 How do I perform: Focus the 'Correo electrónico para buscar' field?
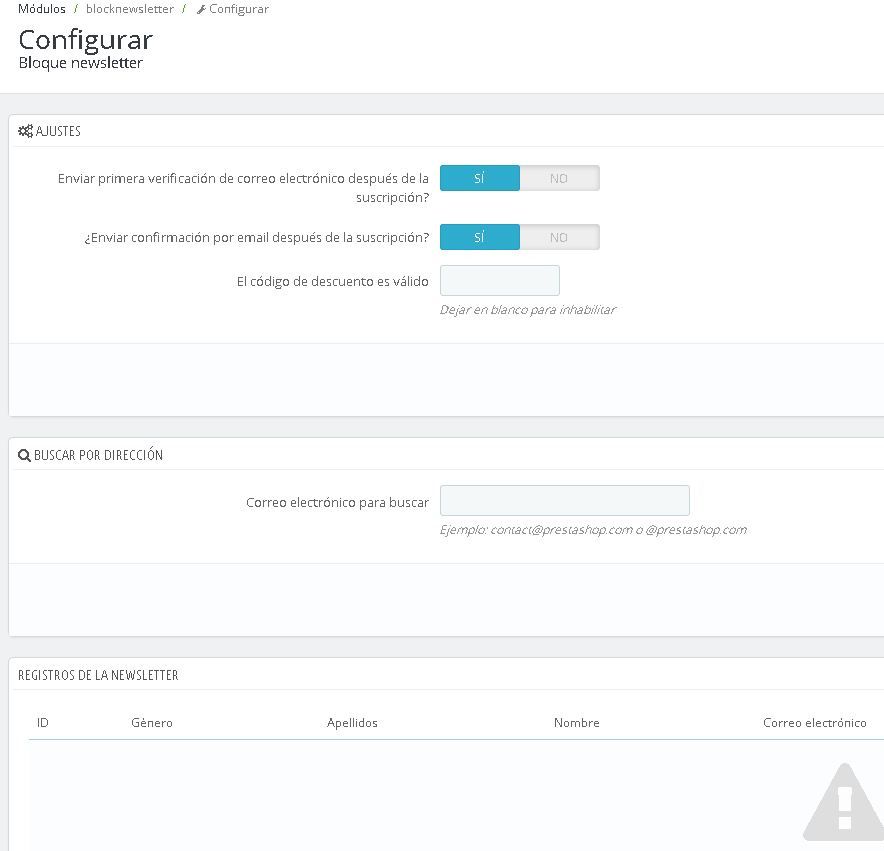click(x=564, y=501)
